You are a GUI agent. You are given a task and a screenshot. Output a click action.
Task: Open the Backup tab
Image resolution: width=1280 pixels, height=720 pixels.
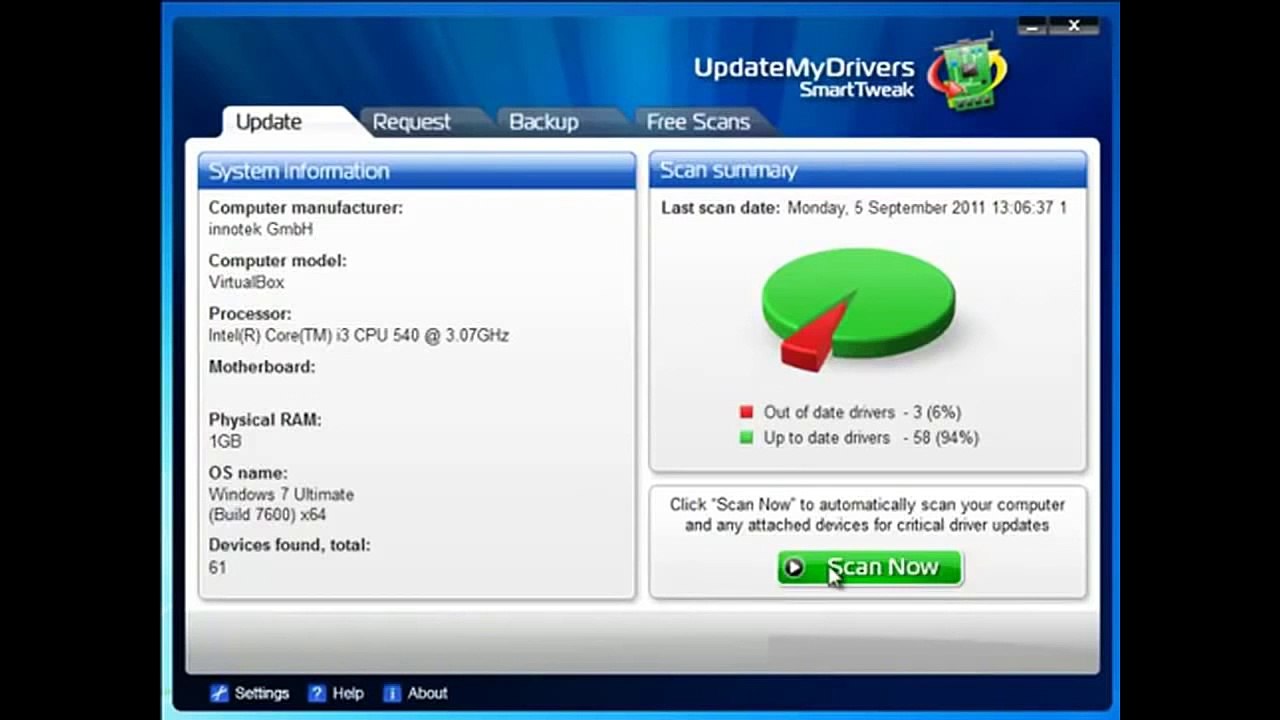[543, 121]
